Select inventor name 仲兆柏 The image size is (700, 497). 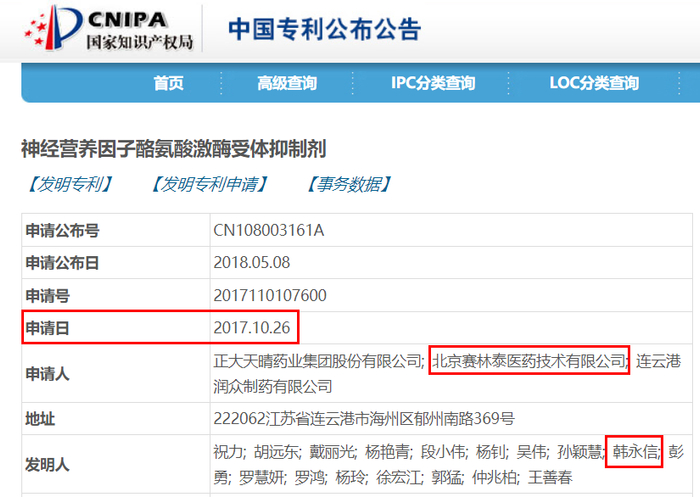click(494, 478)
